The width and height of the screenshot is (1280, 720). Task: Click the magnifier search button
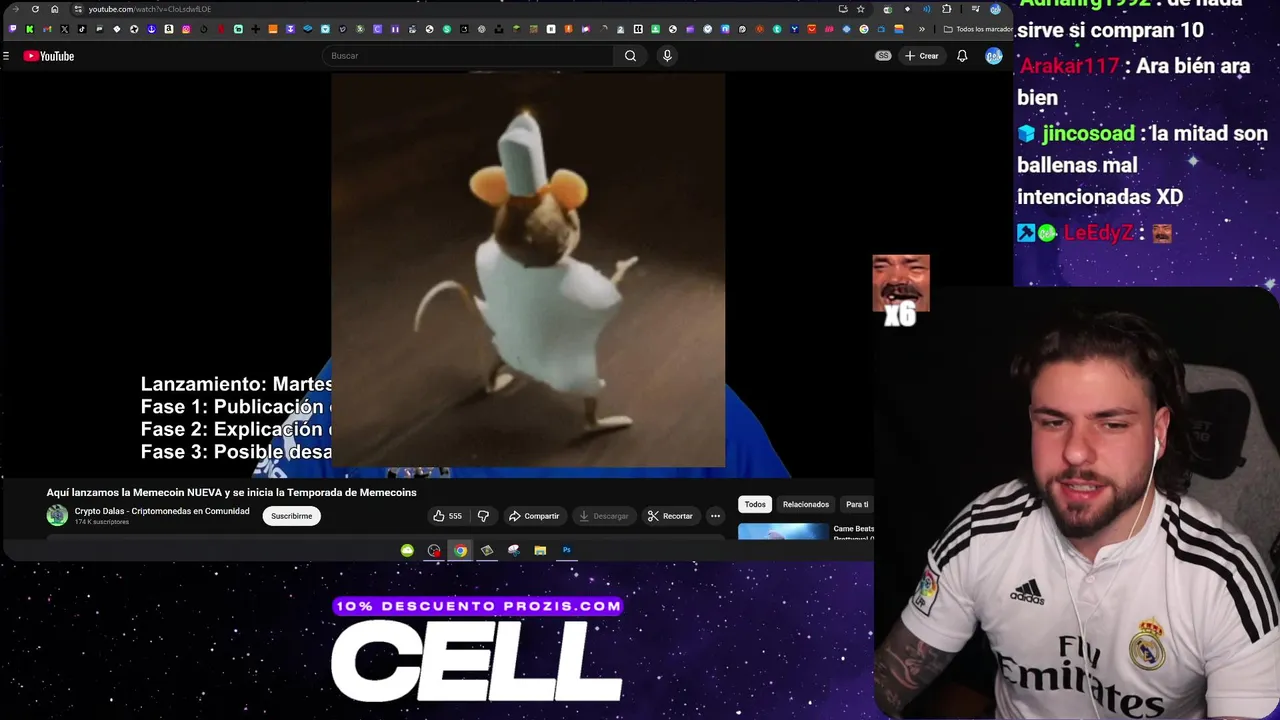tap(630, 56)
